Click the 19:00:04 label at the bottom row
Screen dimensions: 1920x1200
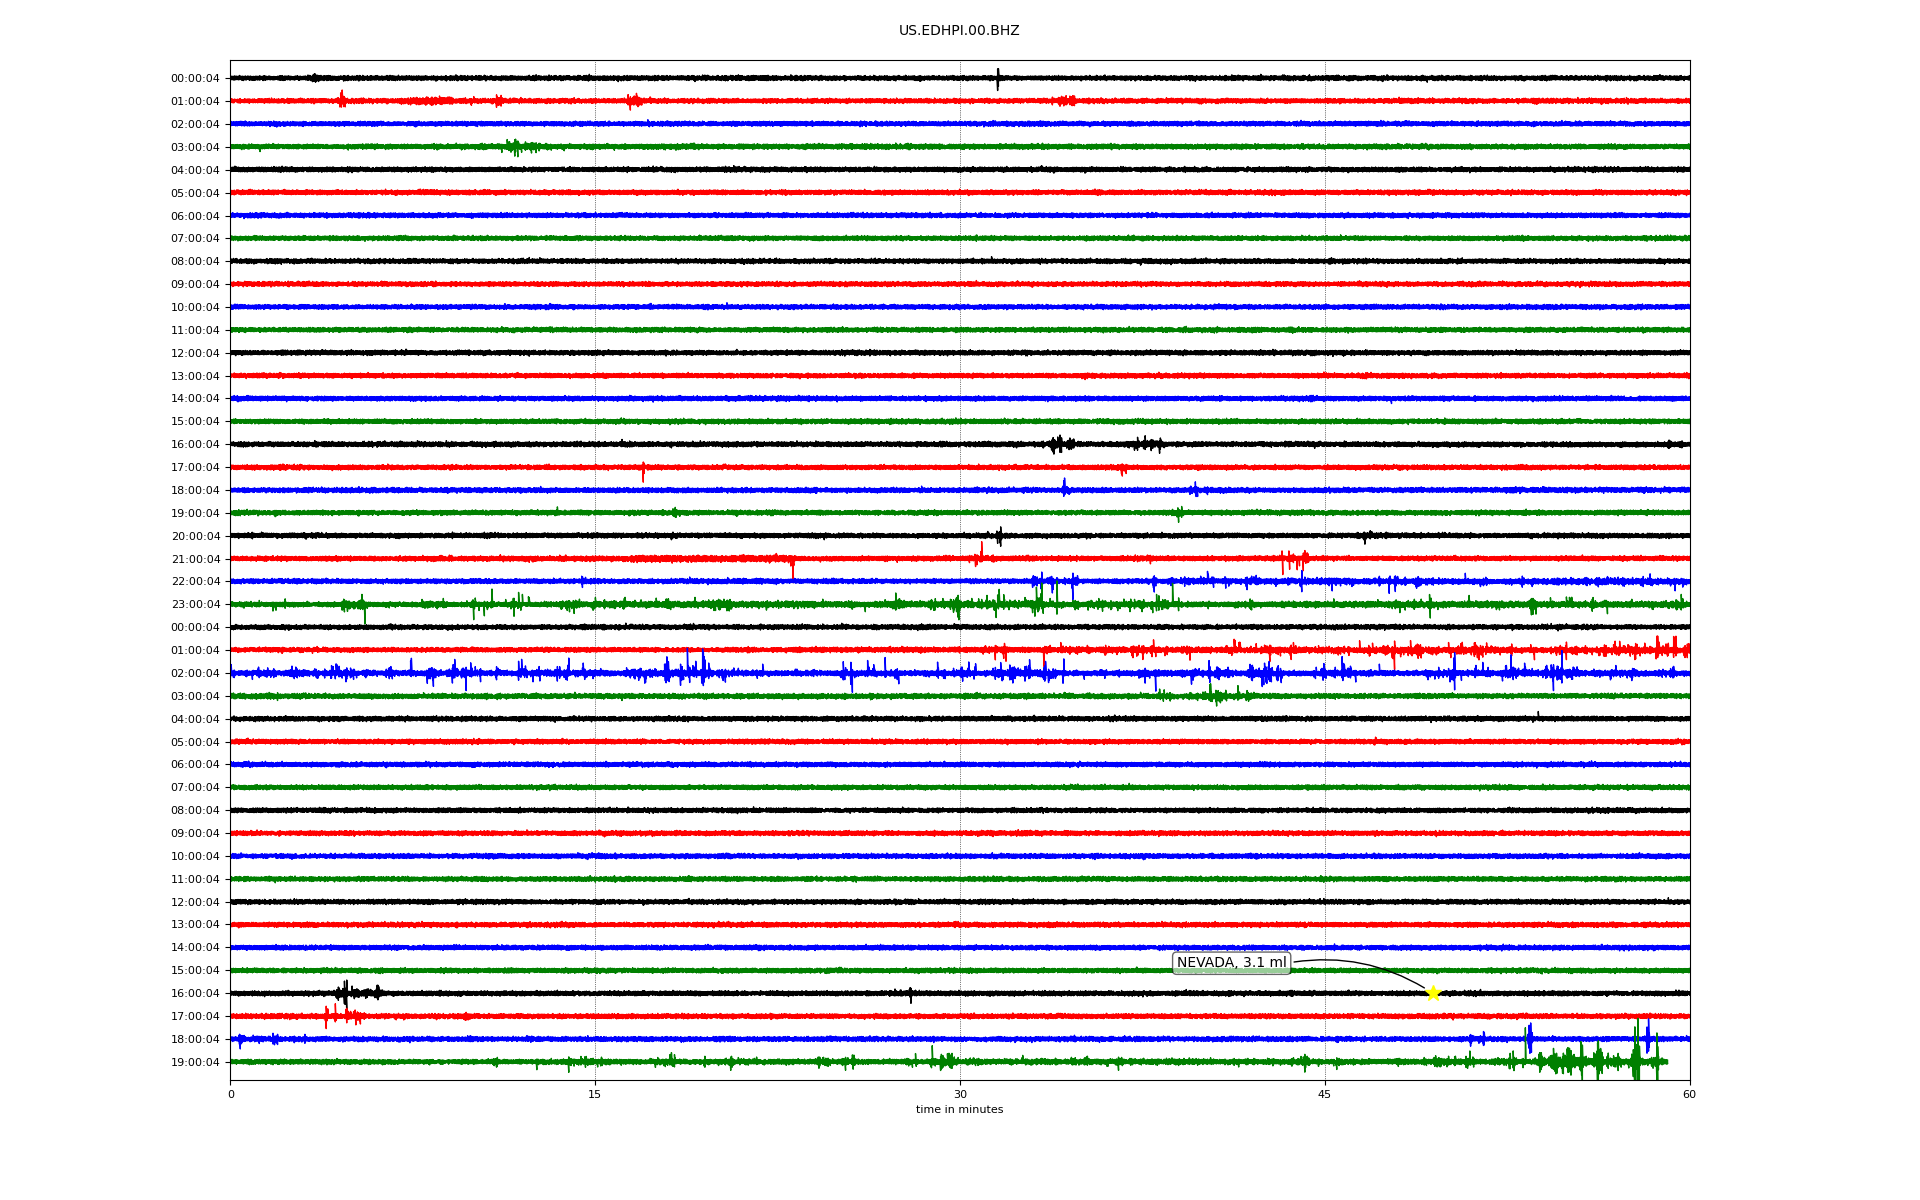tap(195, 1063)
